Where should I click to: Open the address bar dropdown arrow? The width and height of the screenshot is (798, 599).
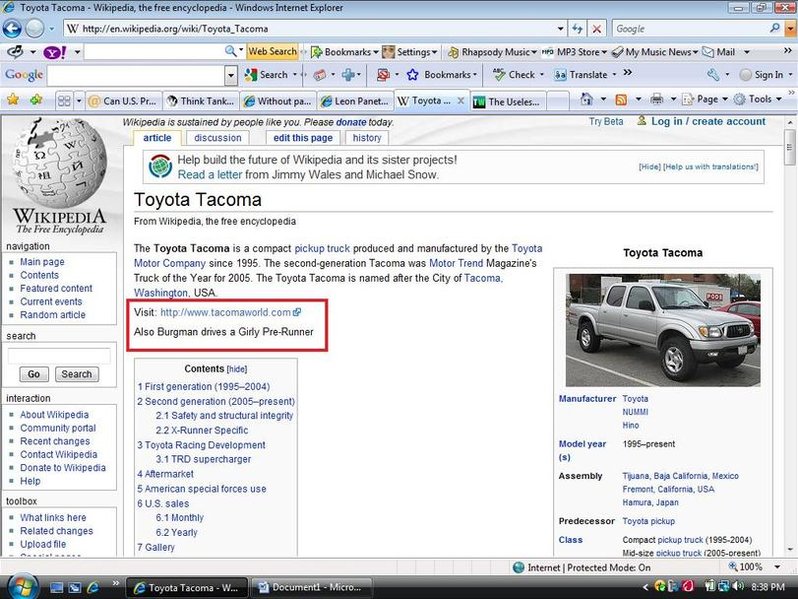click(560, 28)
